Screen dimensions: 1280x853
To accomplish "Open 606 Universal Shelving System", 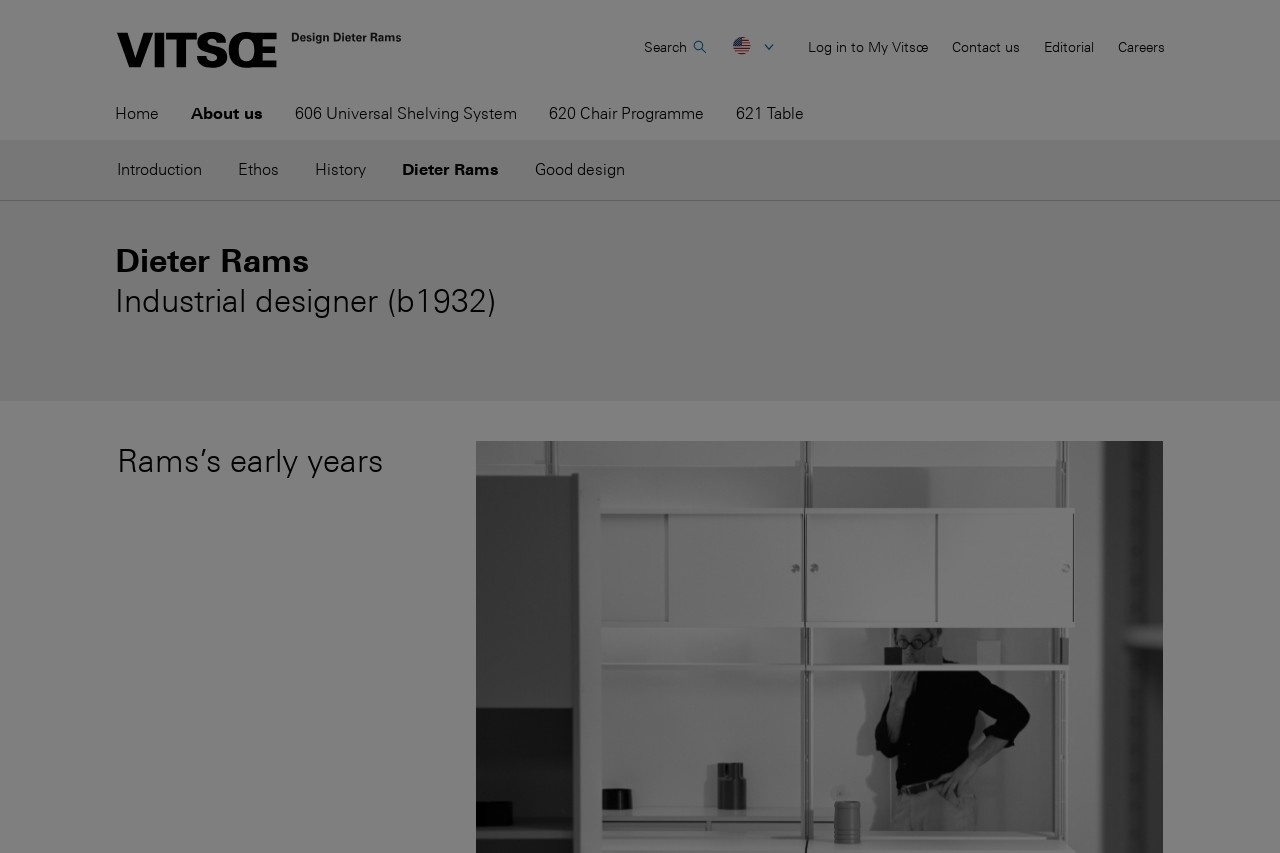I will 406,113.
